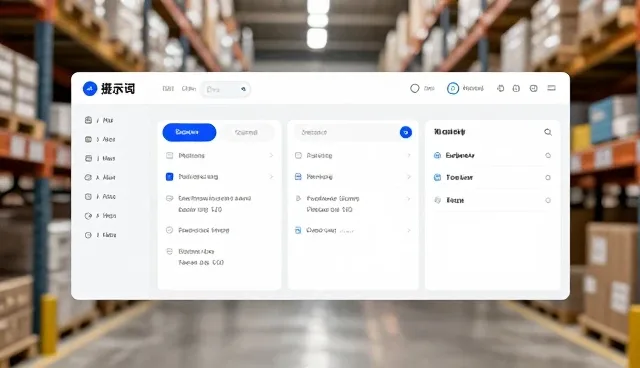The image size is (640, 368).
Task: Click the second of four header utility icons
Action: [x=516, y=88]
